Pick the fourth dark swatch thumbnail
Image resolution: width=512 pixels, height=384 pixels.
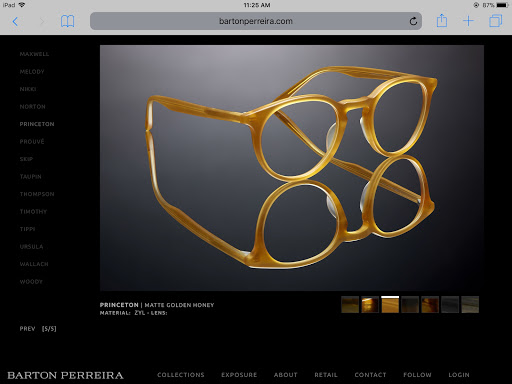(410, 304)
